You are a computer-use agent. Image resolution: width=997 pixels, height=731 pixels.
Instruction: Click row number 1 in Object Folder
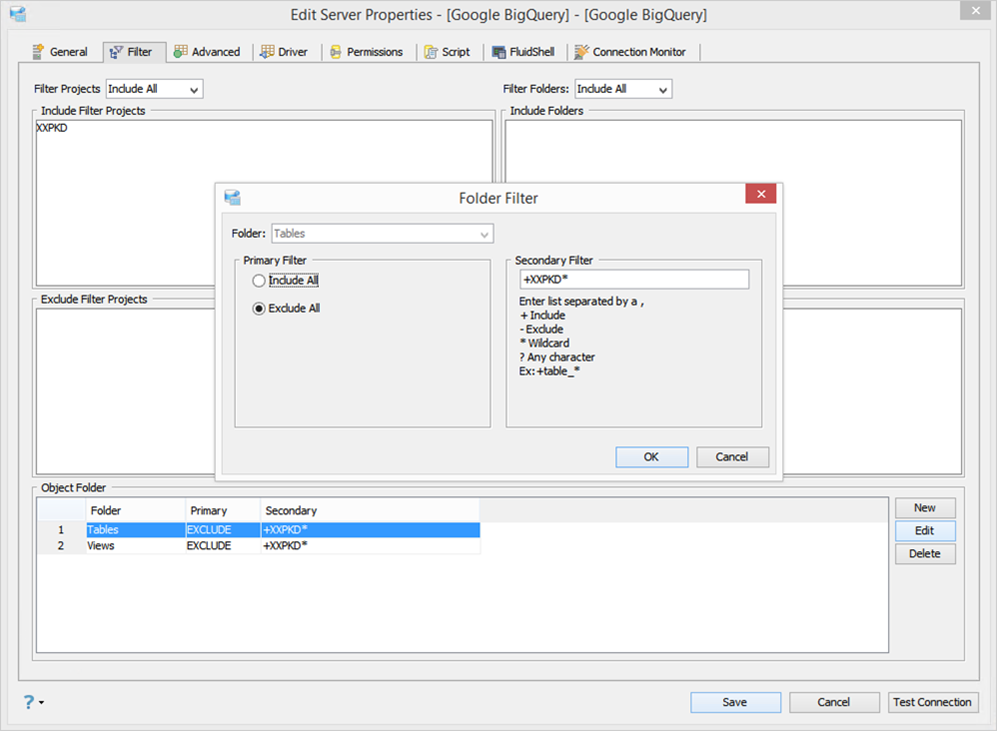(x=61, y=529)
